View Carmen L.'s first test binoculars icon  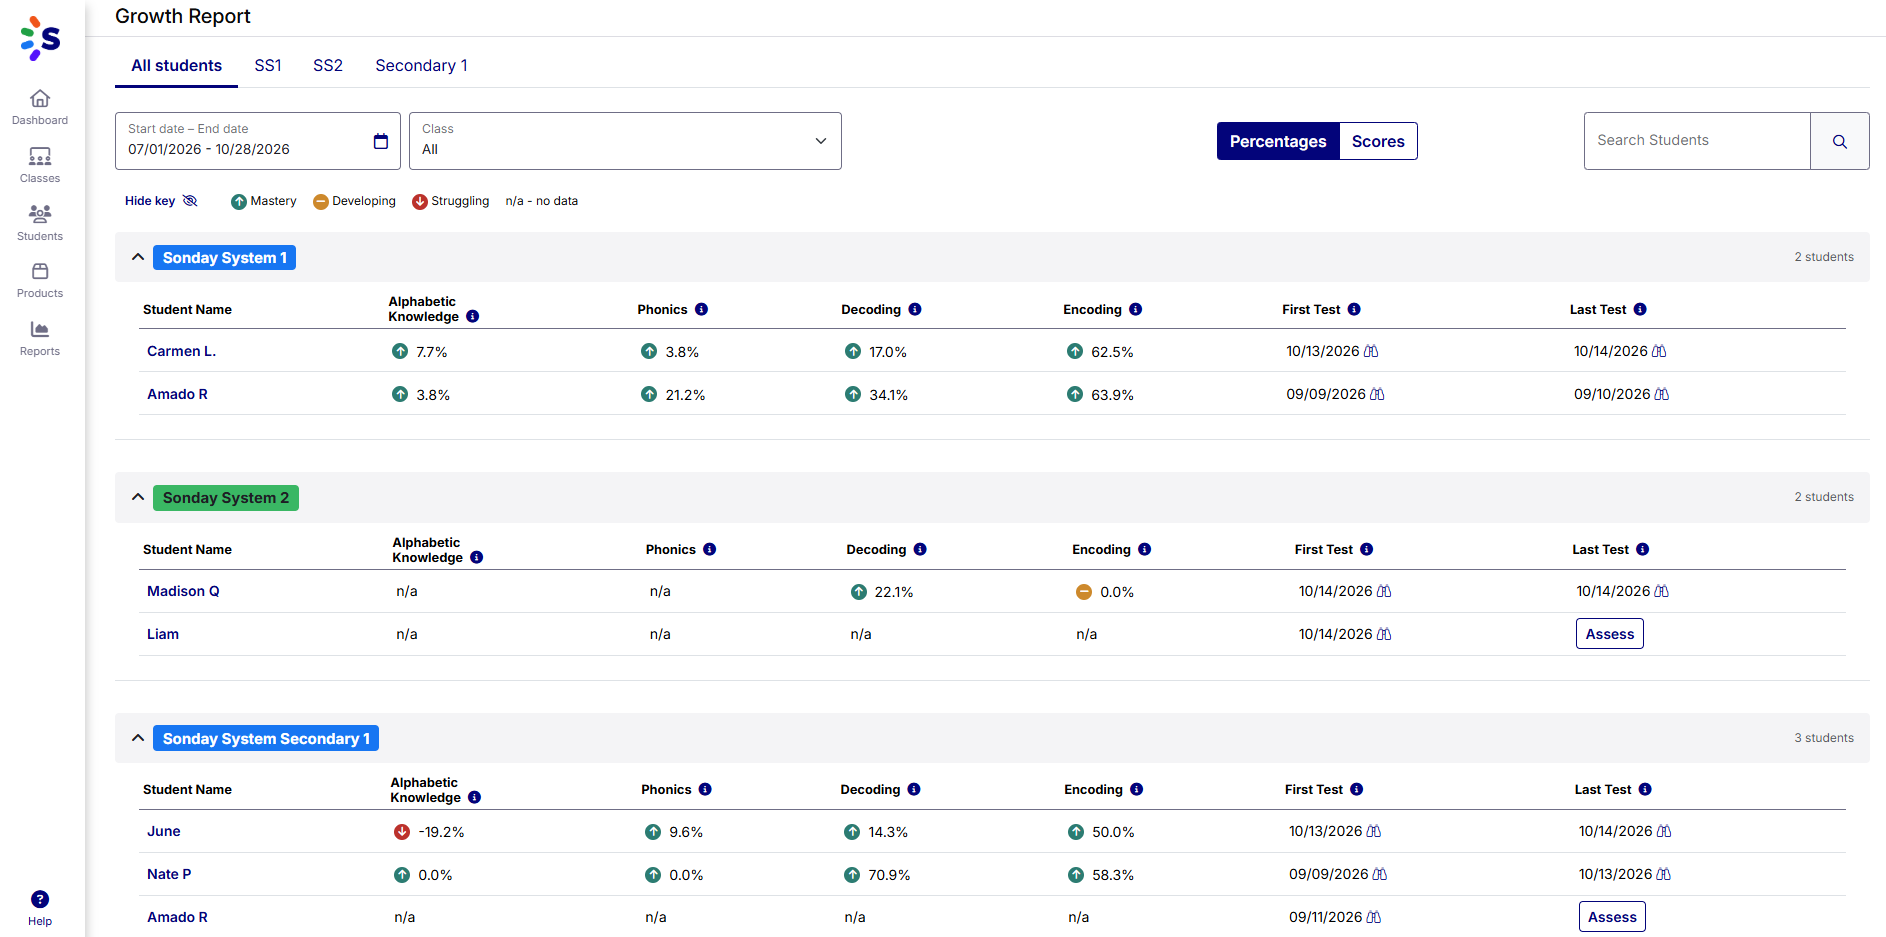click(x=1371, y=351)
